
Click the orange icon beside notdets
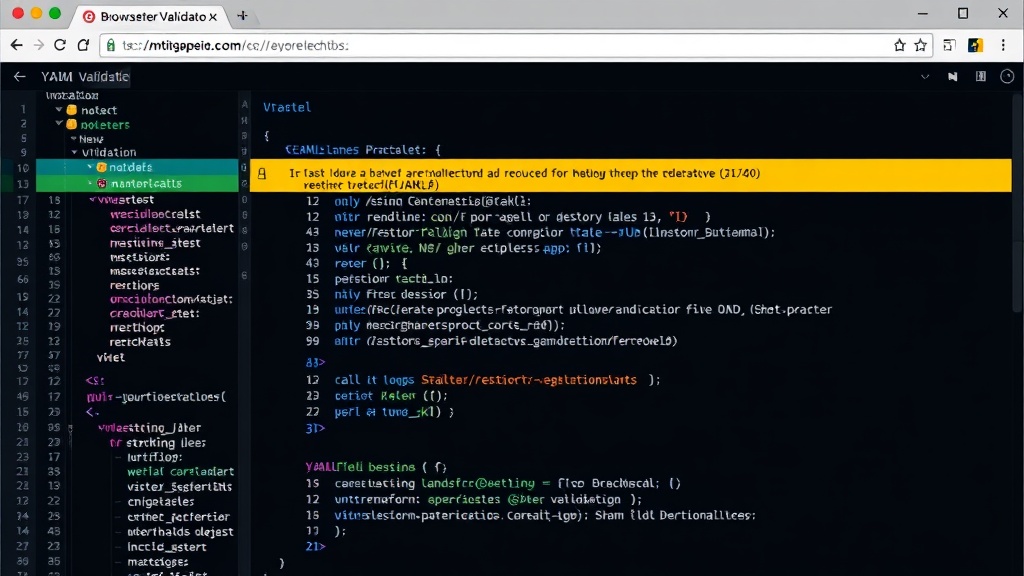point(101,167)
